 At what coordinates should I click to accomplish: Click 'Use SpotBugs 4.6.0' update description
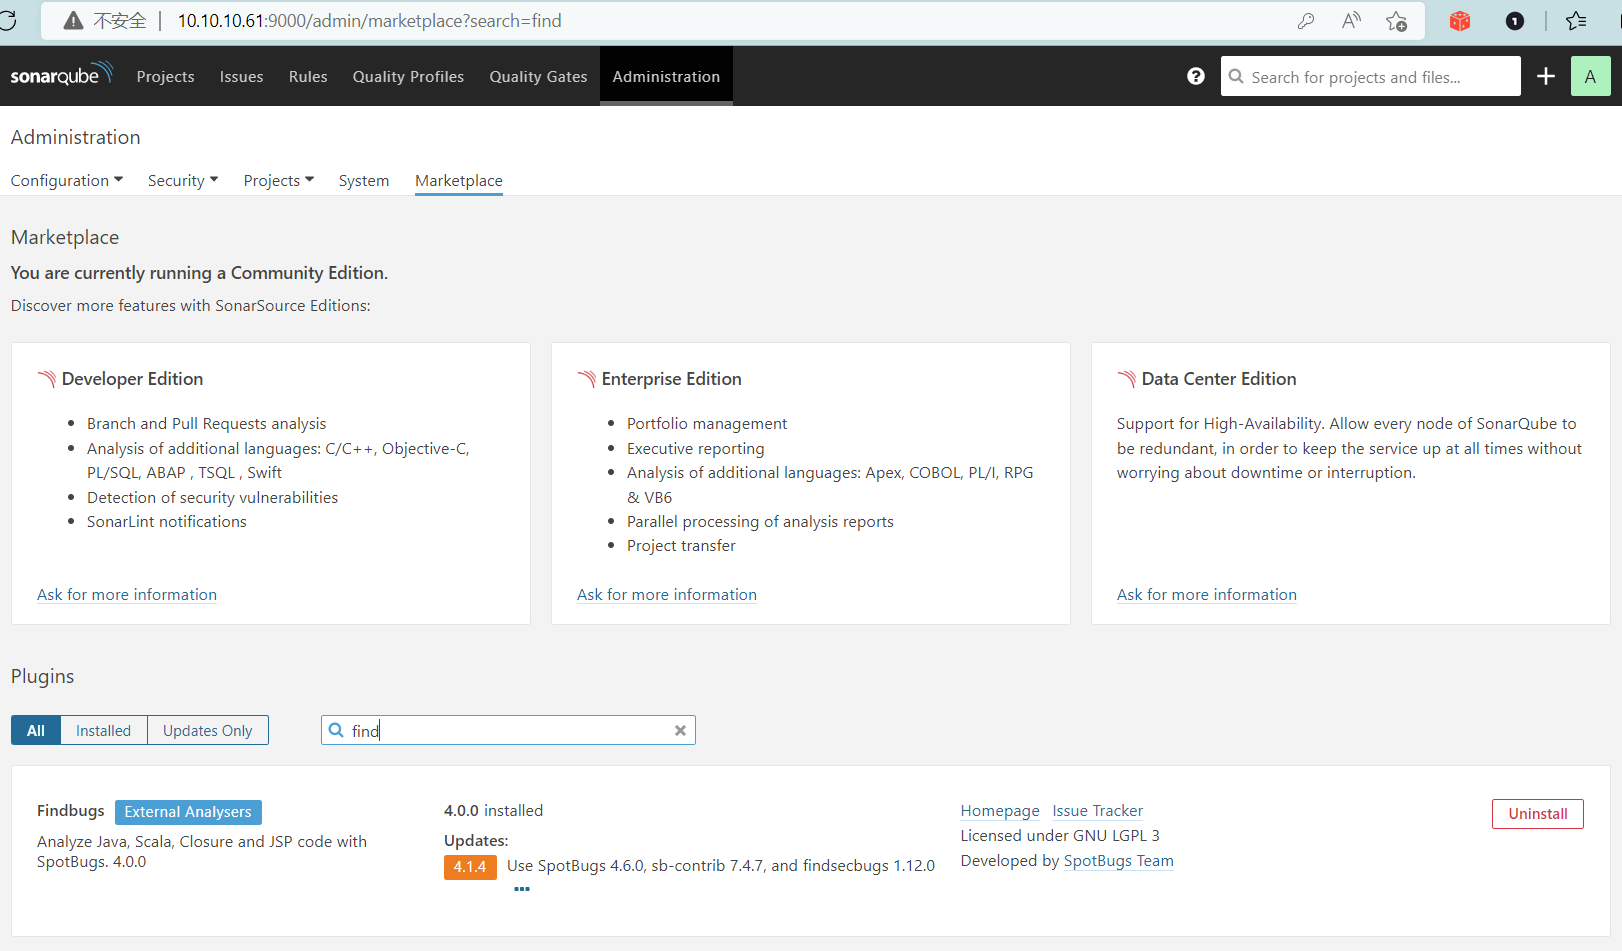721,866
